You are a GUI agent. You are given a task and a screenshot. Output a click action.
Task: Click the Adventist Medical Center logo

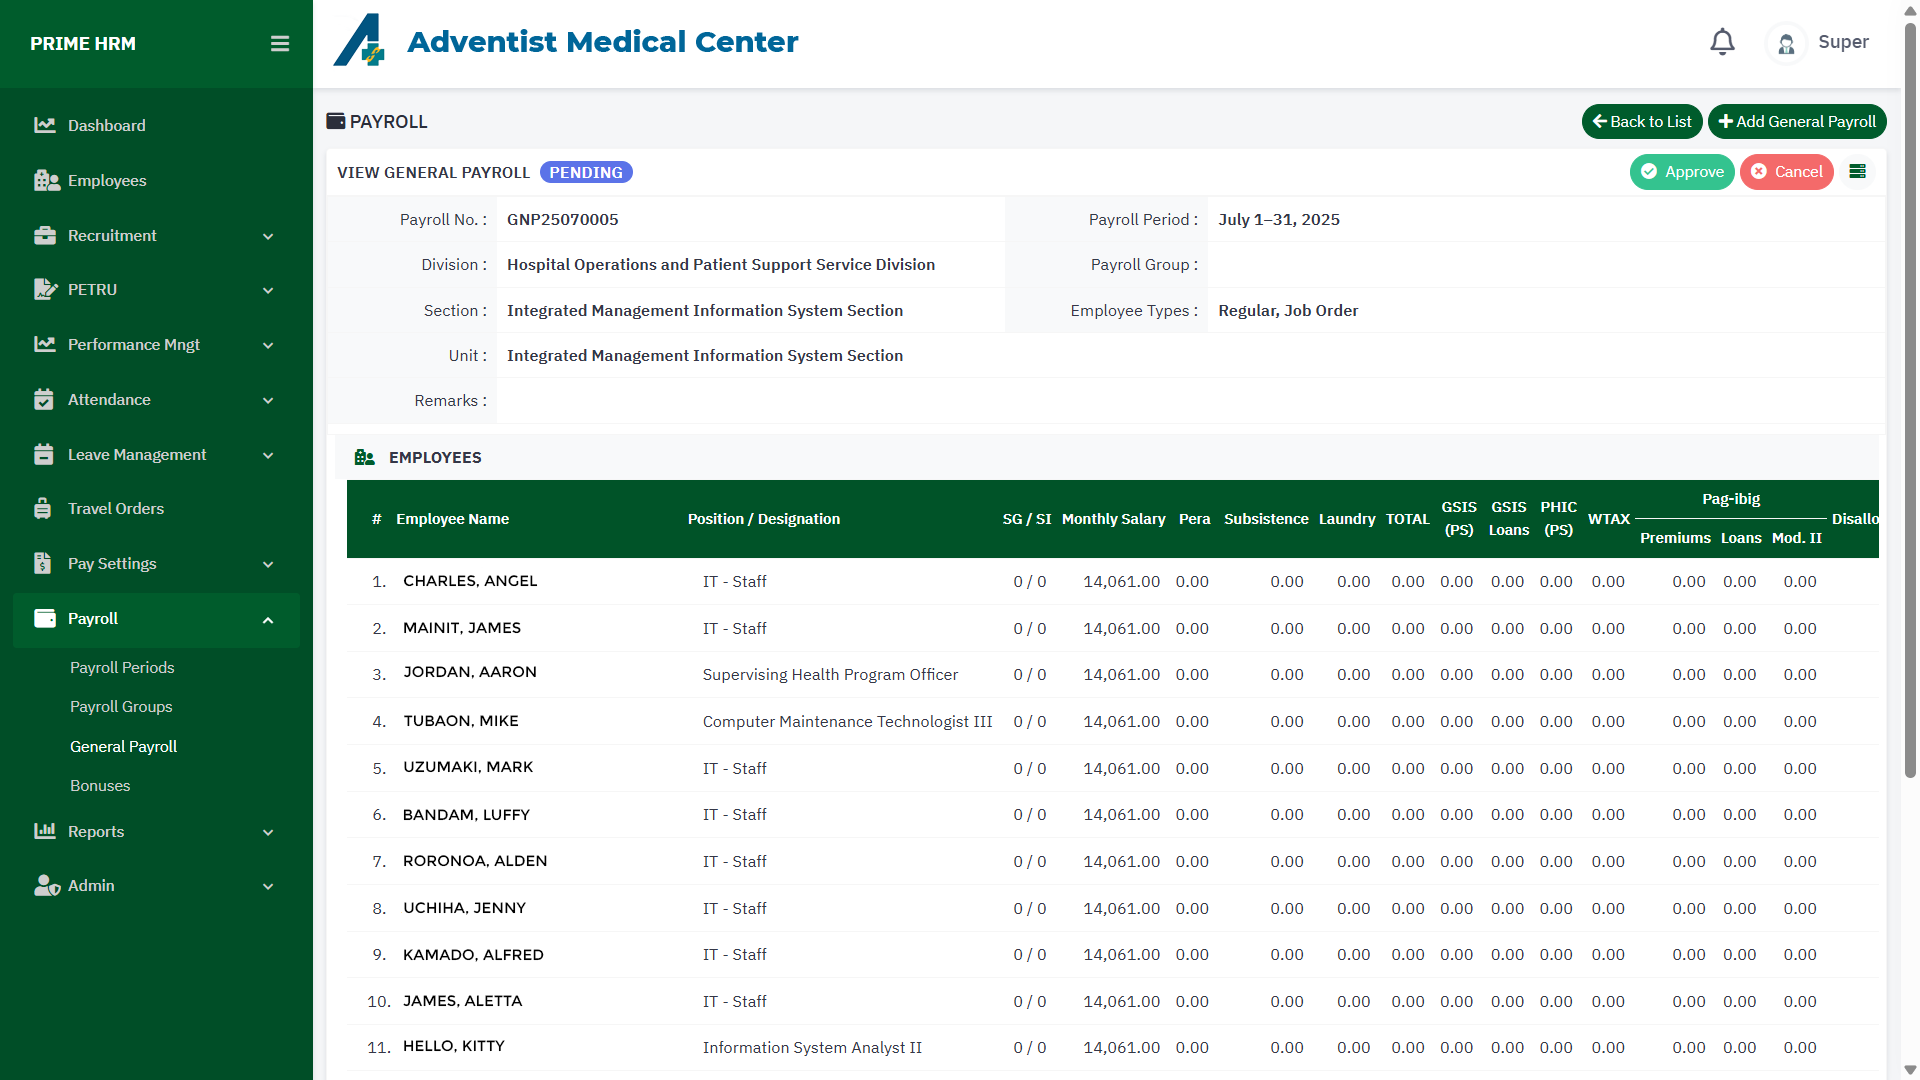point(359,41)
